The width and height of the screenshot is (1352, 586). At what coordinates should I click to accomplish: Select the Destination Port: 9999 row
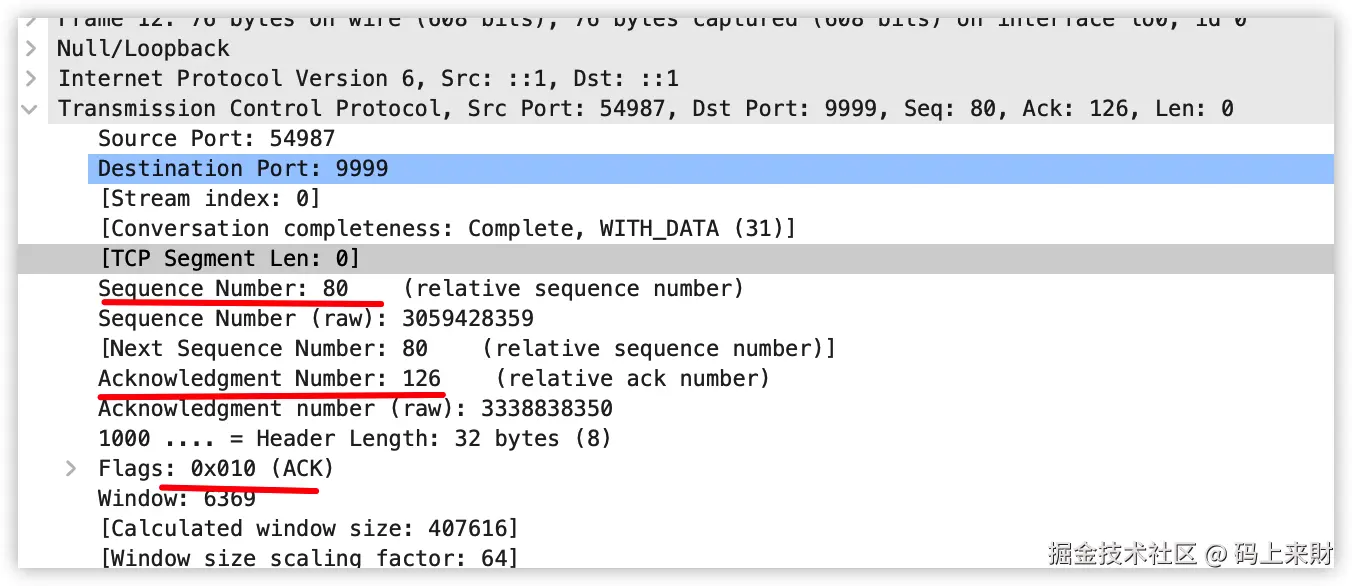click(x=243, y=168)
